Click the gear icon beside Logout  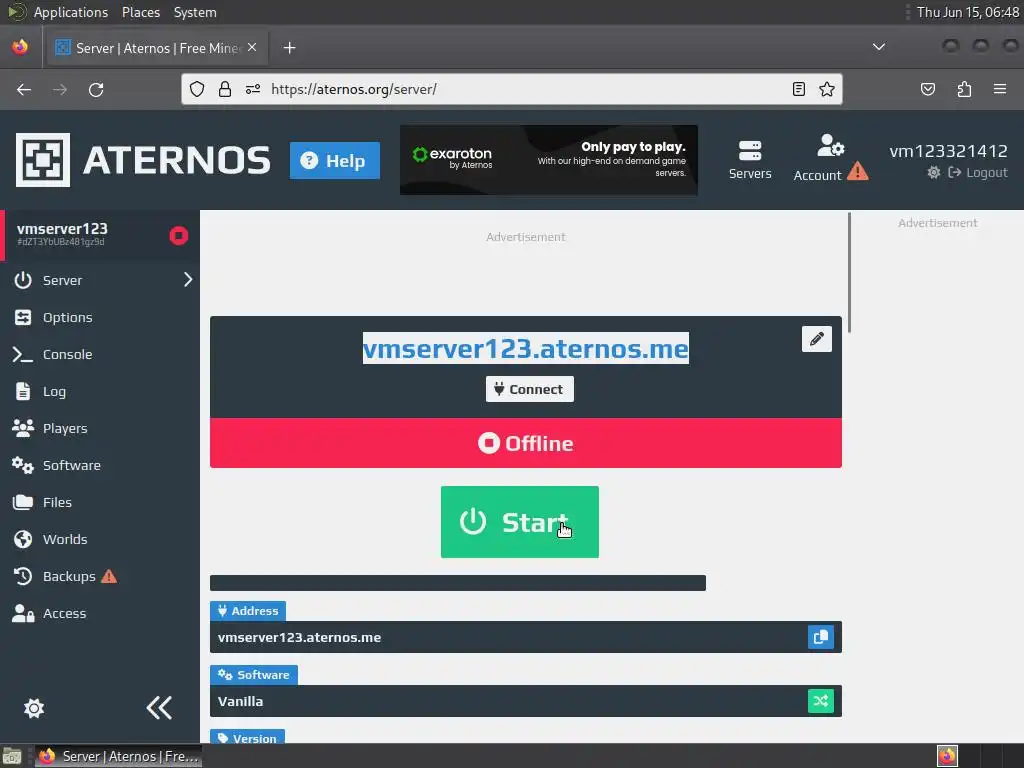click(934, 172)
